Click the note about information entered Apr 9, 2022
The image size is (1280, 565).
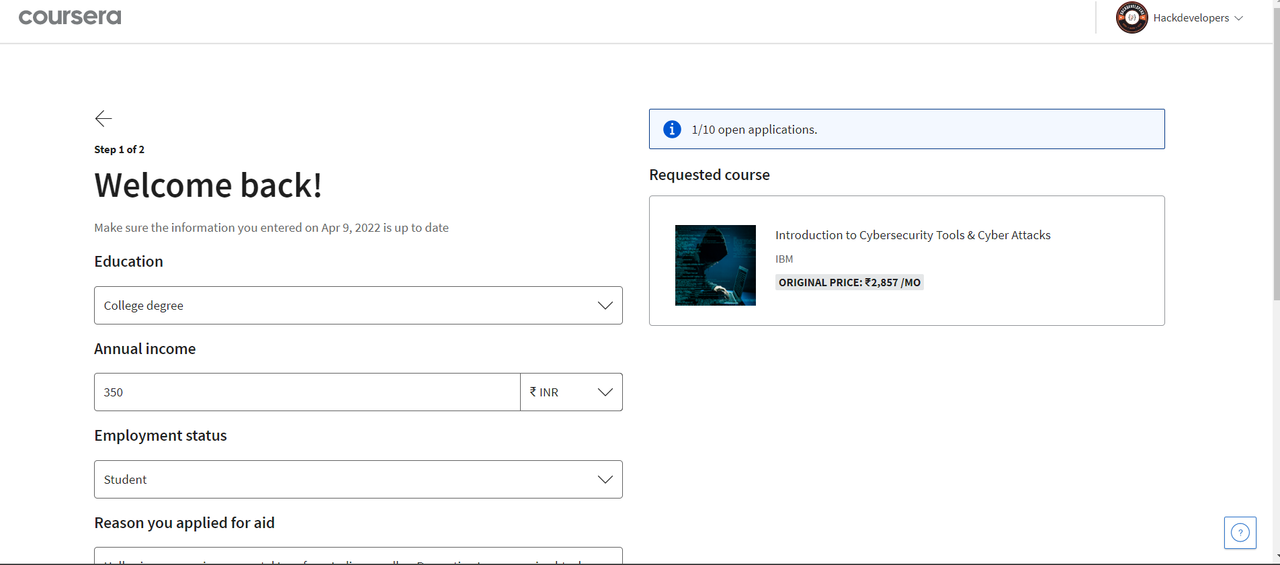tap(271, 228)
